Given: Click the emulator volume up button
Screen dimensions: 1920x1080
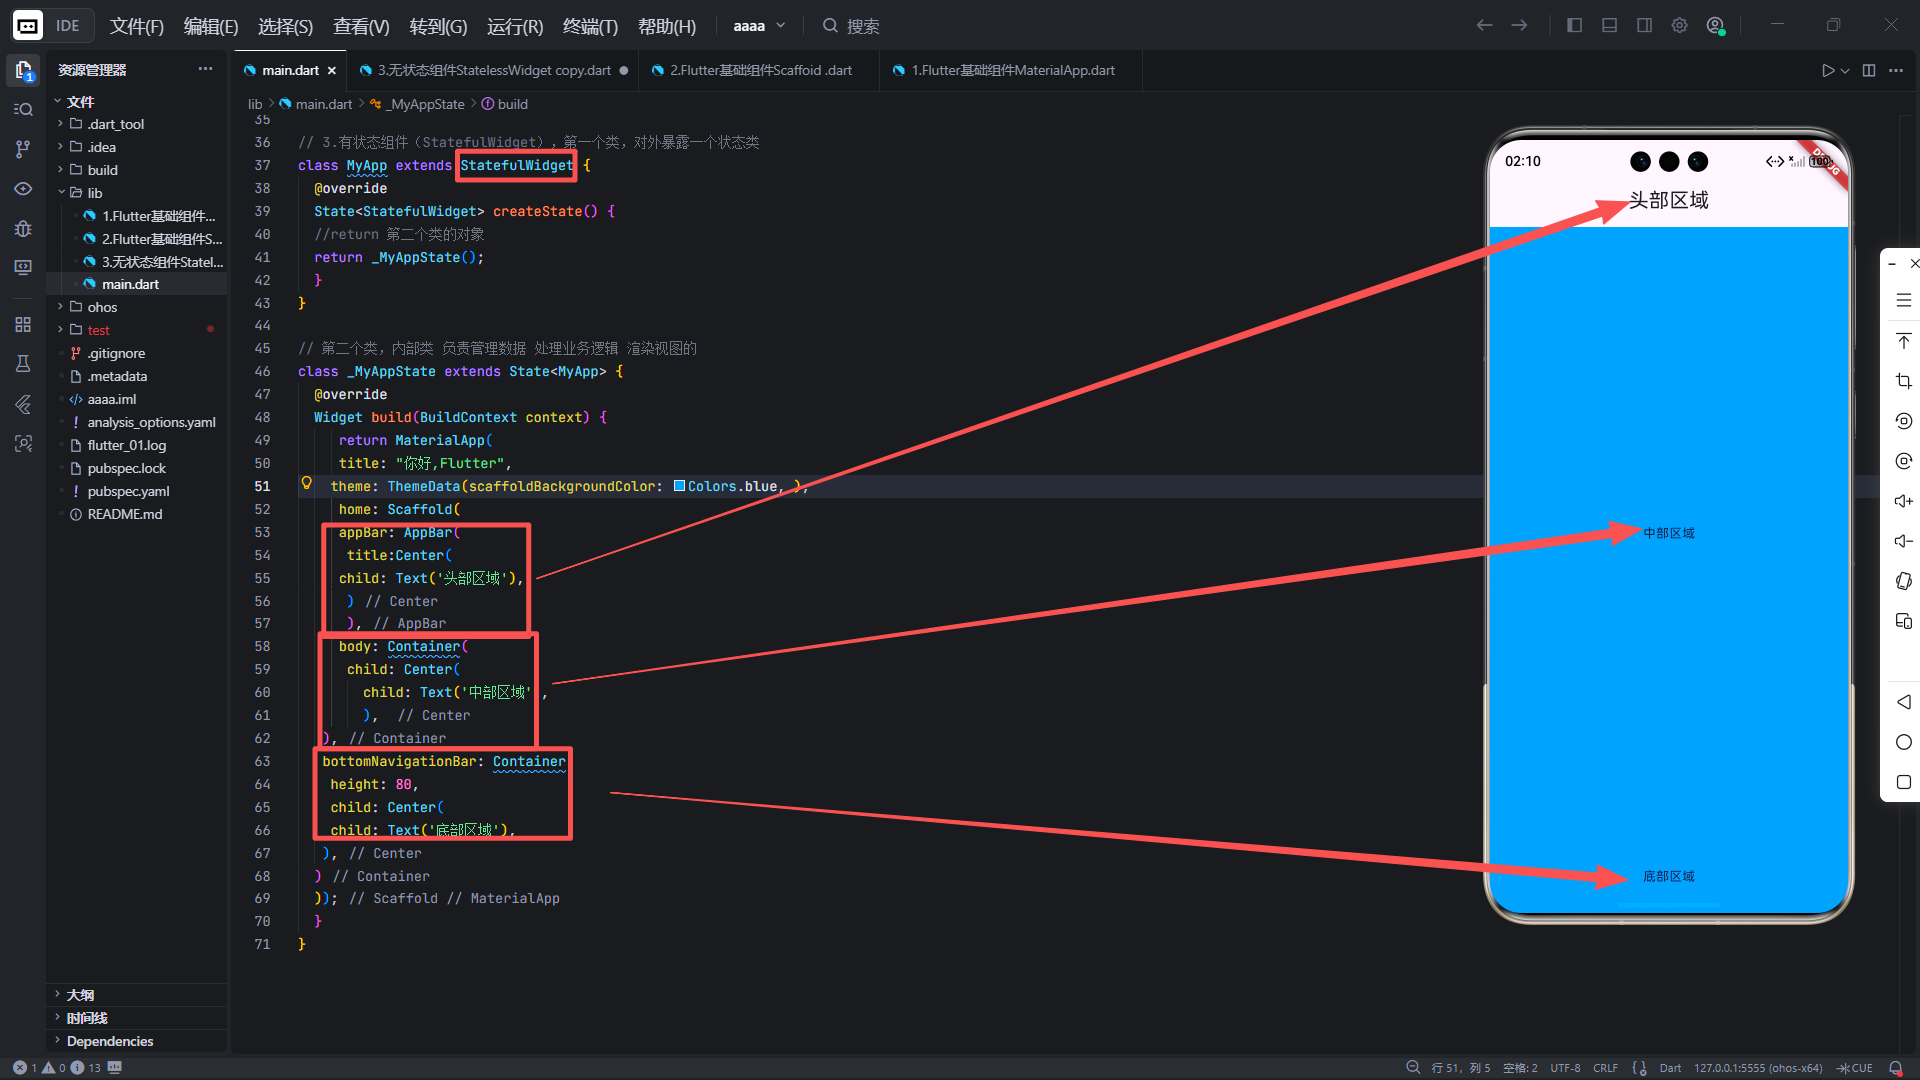Looking at the screenshot, I should (1903, 501).
